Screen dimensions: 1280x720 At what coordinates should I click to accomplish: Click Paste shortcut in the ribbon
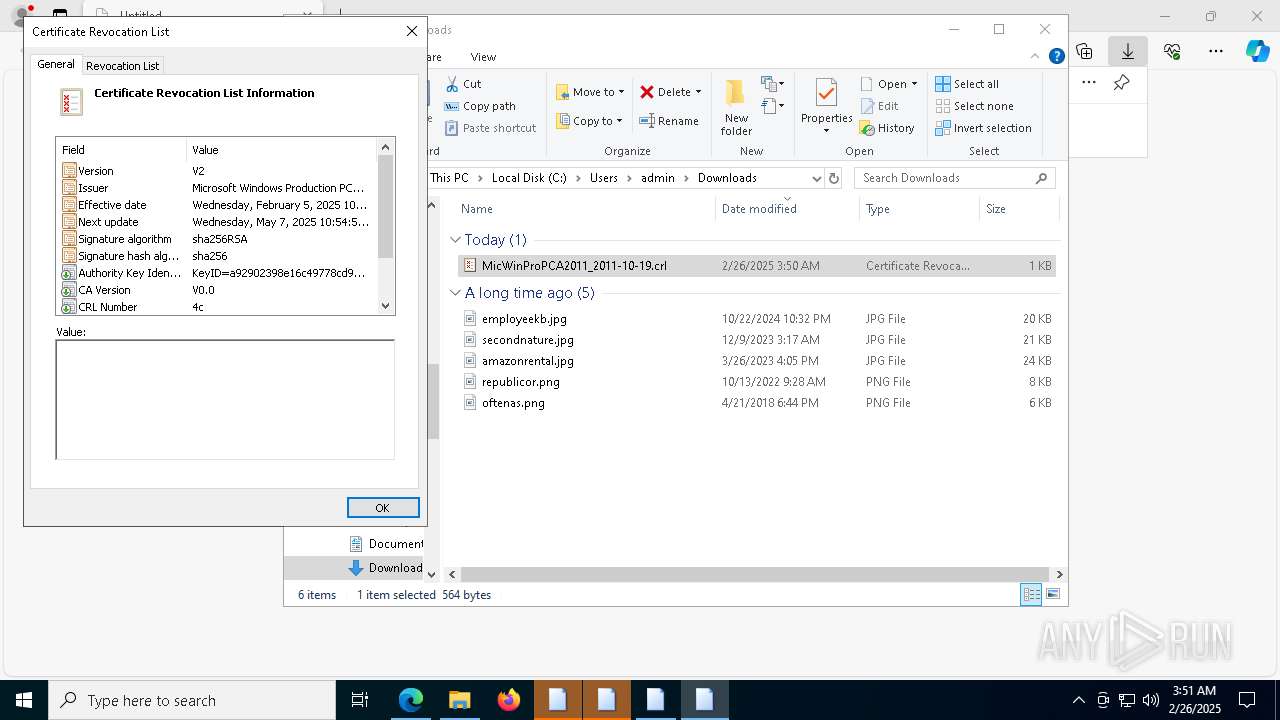pyautogui.click(x=490, y=128)
